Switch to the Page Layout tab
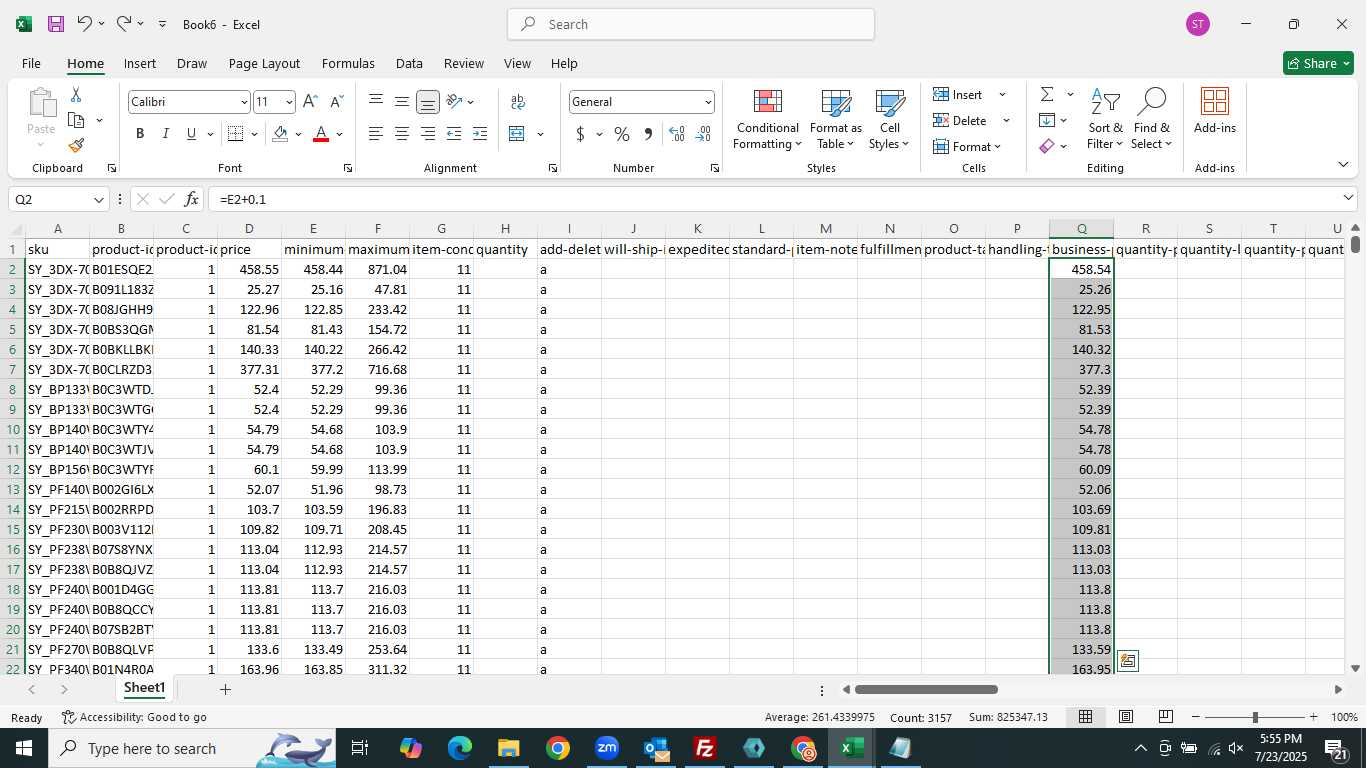Screen dimensions: 1366x768 (x=264, y=63)
